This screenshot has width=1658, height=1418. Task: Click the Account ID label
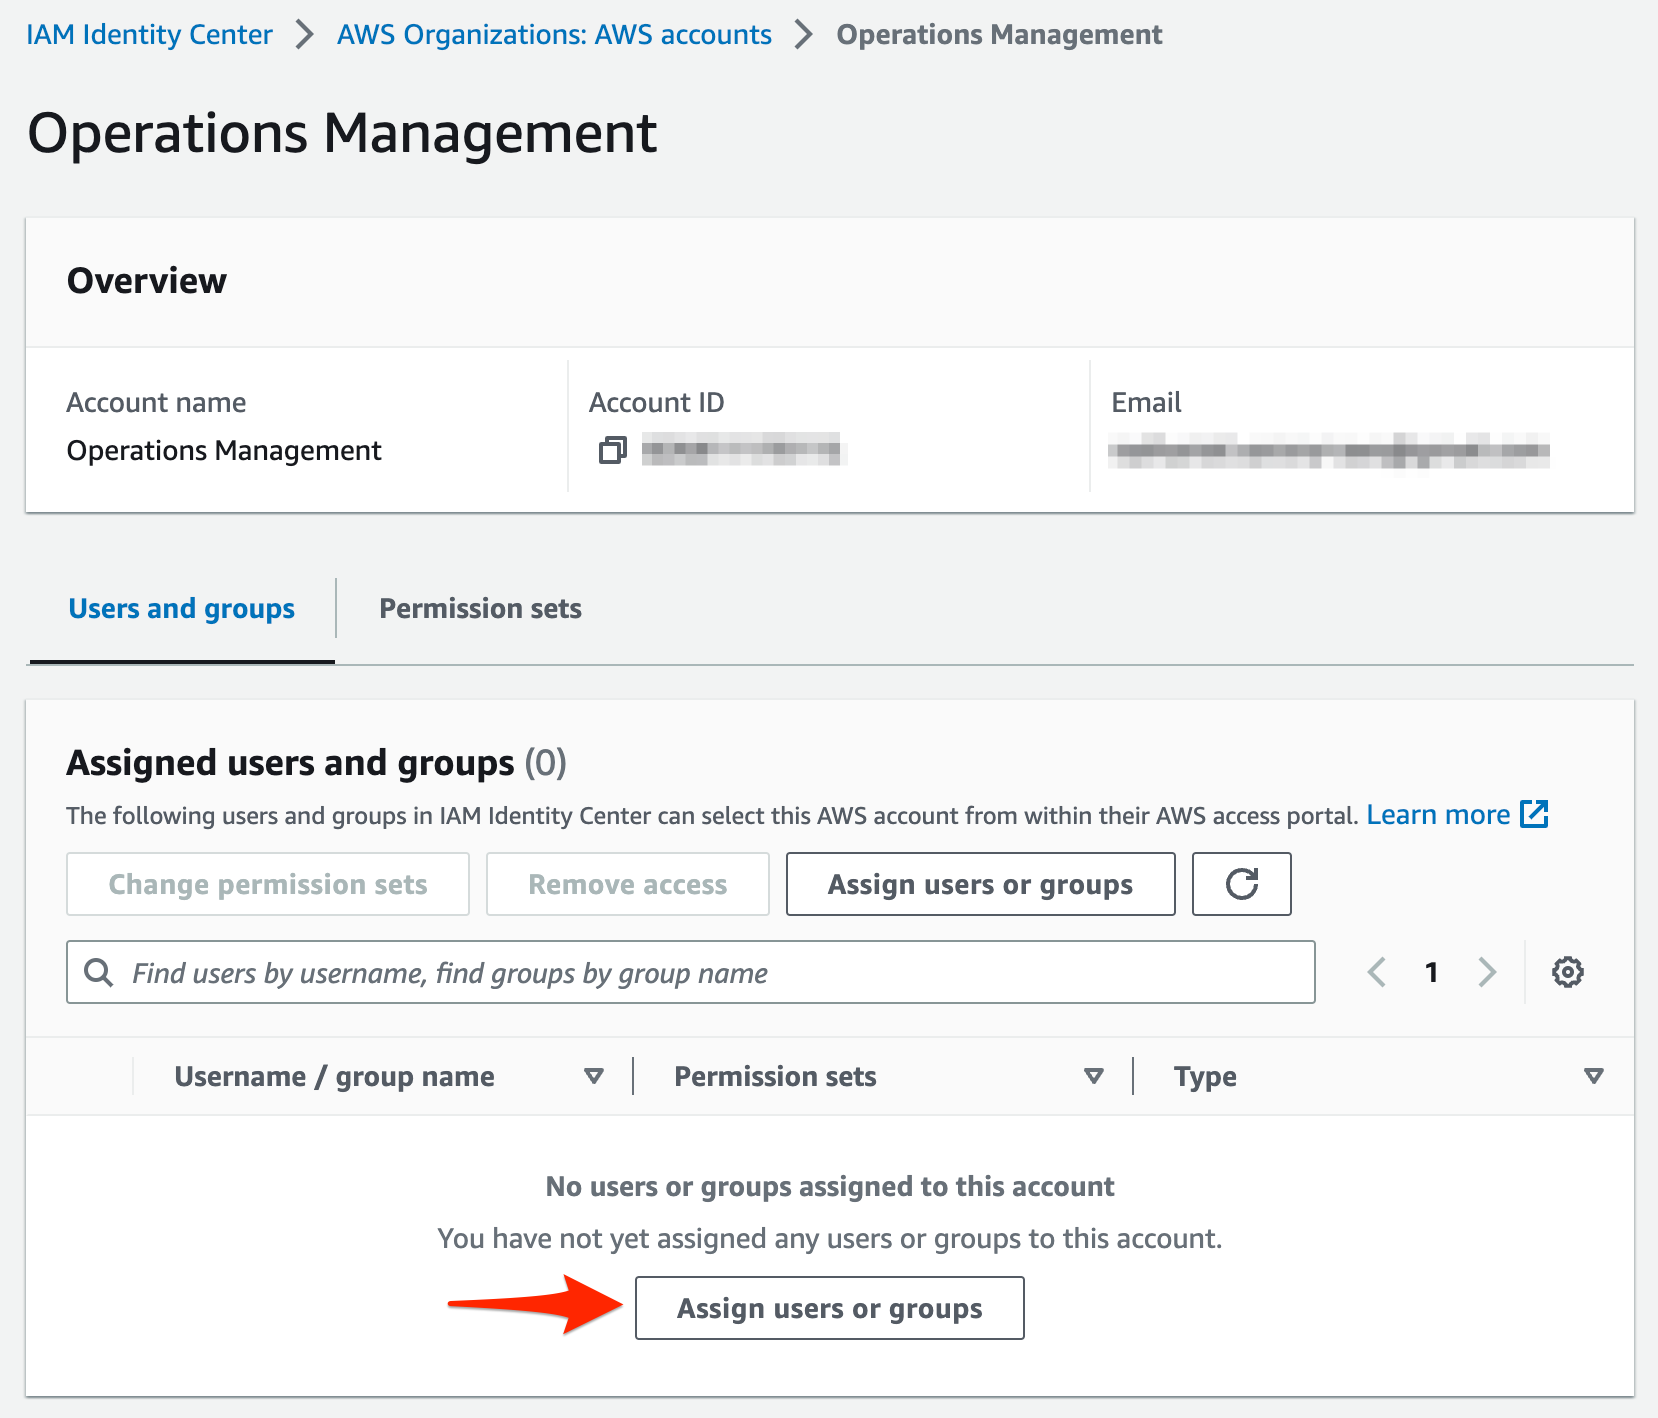coord(656,402)
